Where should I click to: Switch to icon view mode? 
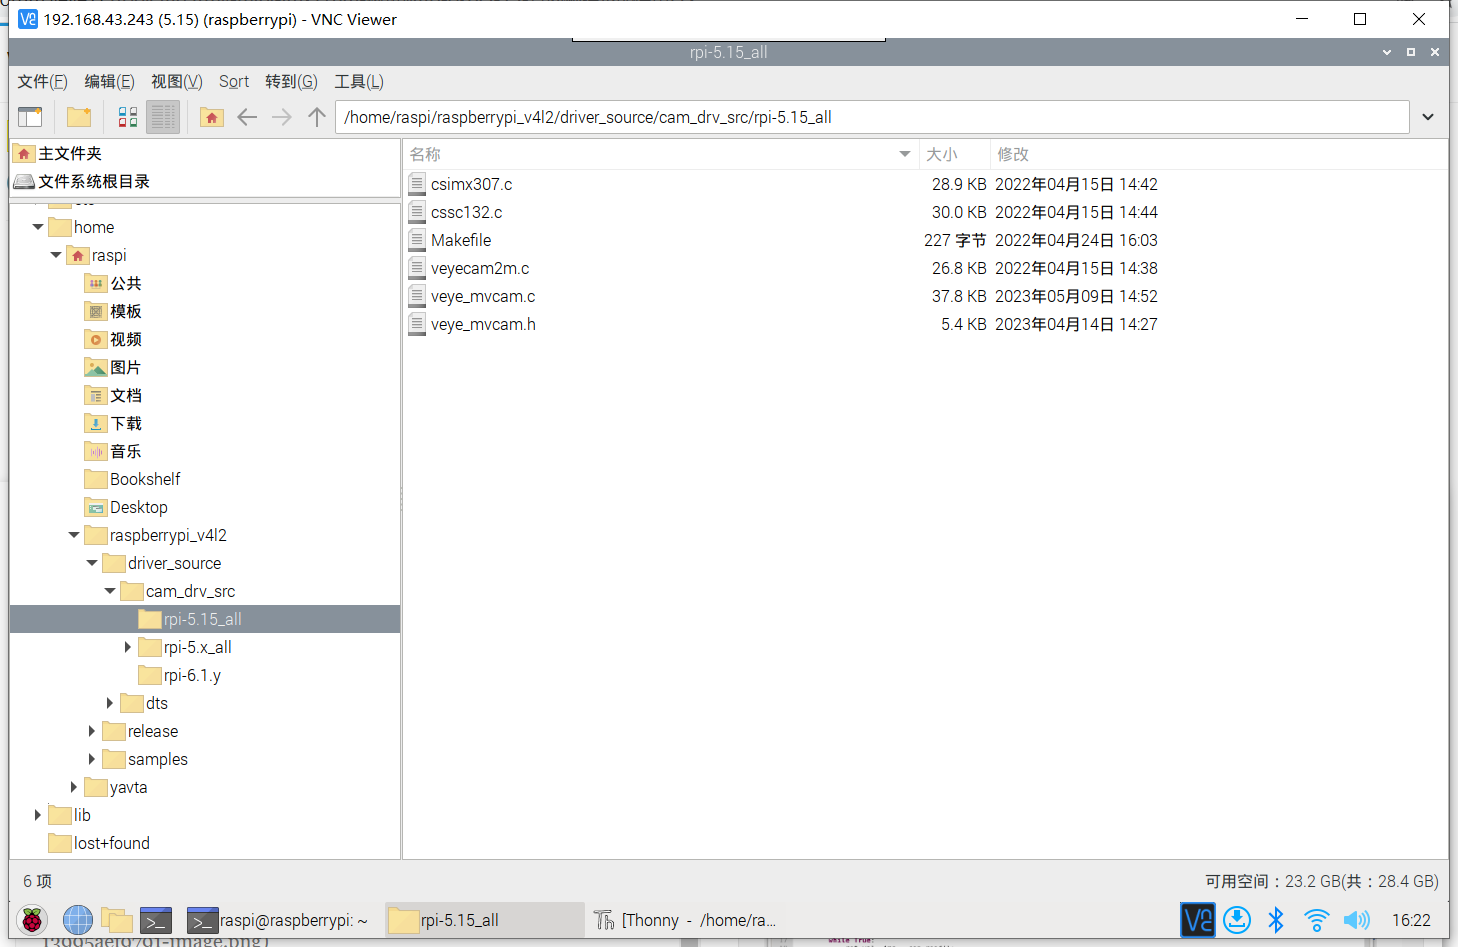128,117
